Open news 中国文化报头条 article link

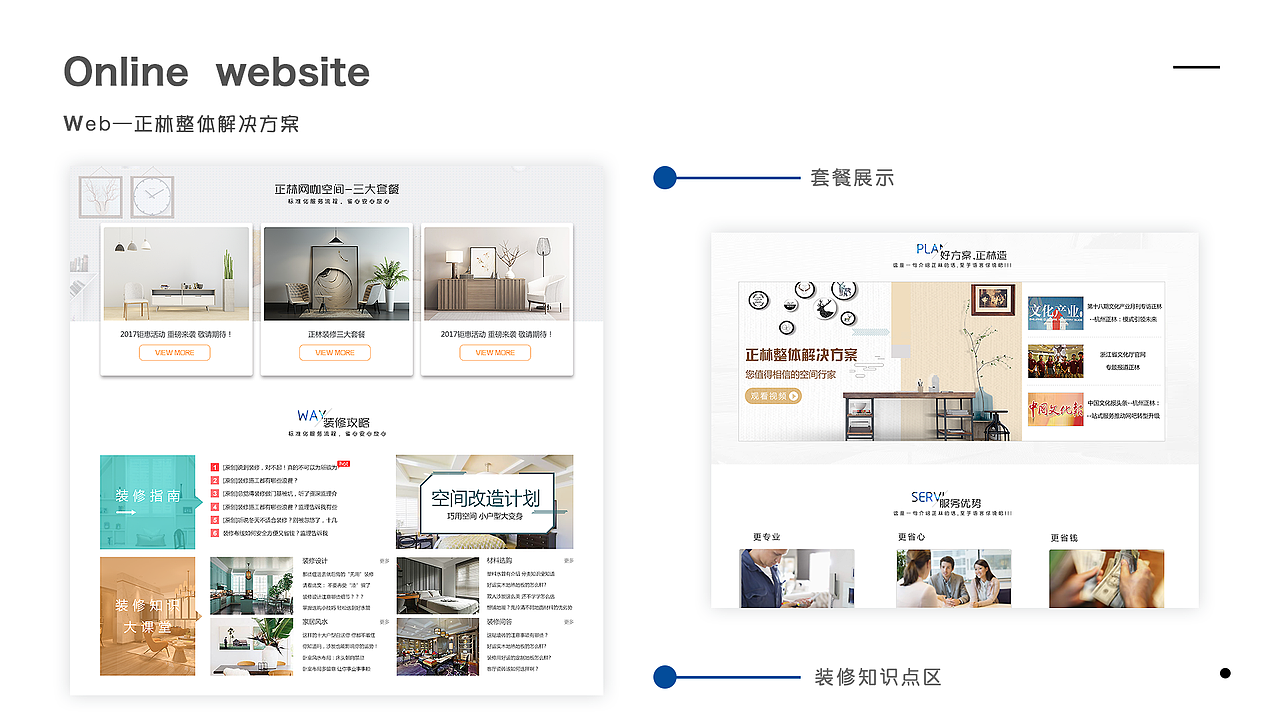coord(1124,409)
